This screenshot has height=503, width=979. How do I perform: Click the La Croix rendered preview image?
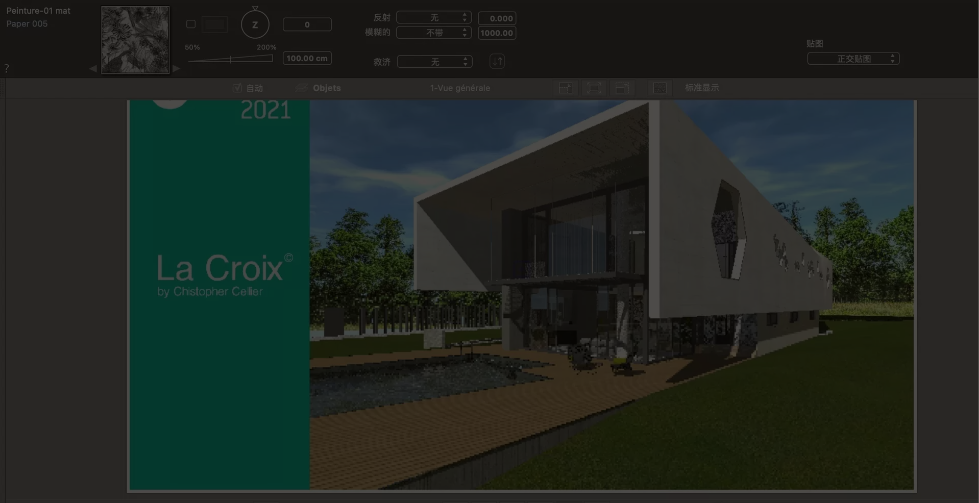(521, 295)
